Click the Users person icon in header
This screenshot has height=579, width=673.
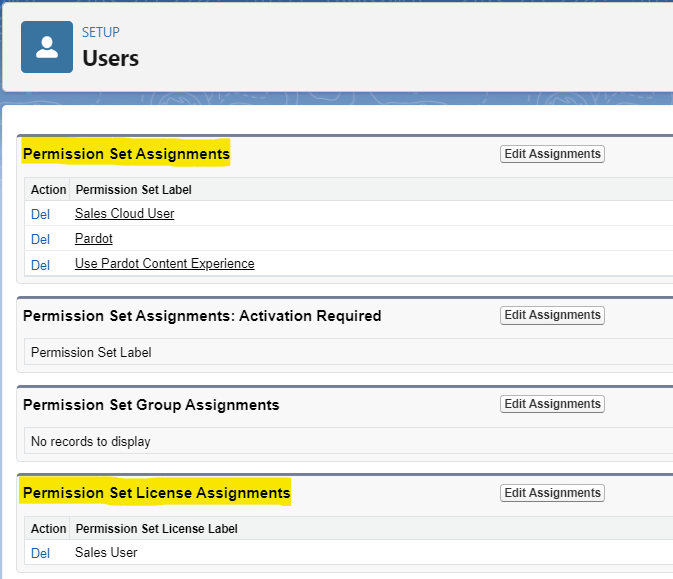point(47,47)
